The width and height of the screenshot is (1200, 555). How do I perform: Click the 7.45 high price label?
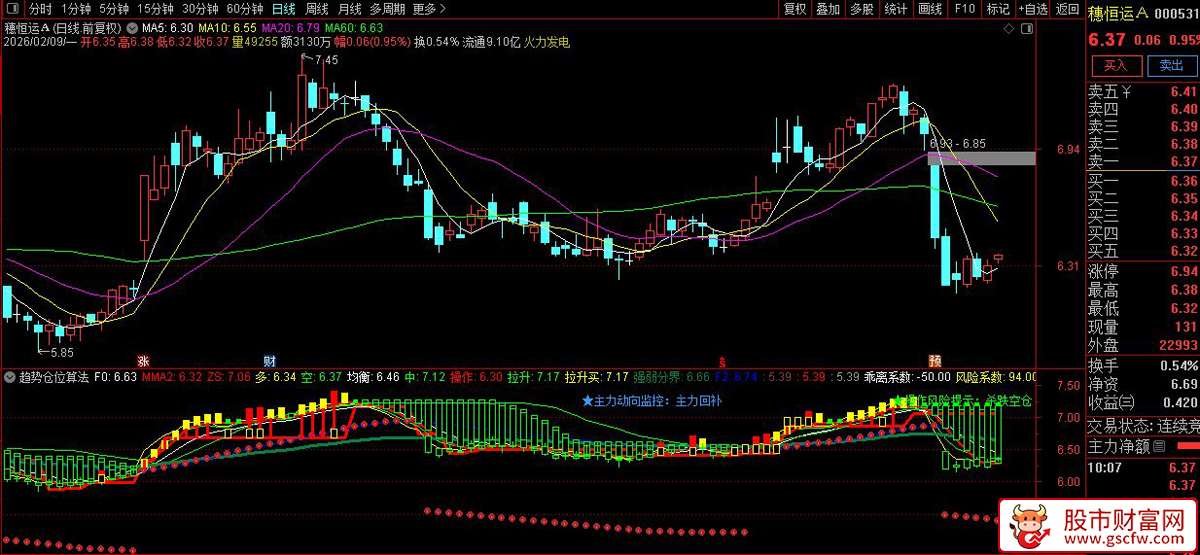325,61
